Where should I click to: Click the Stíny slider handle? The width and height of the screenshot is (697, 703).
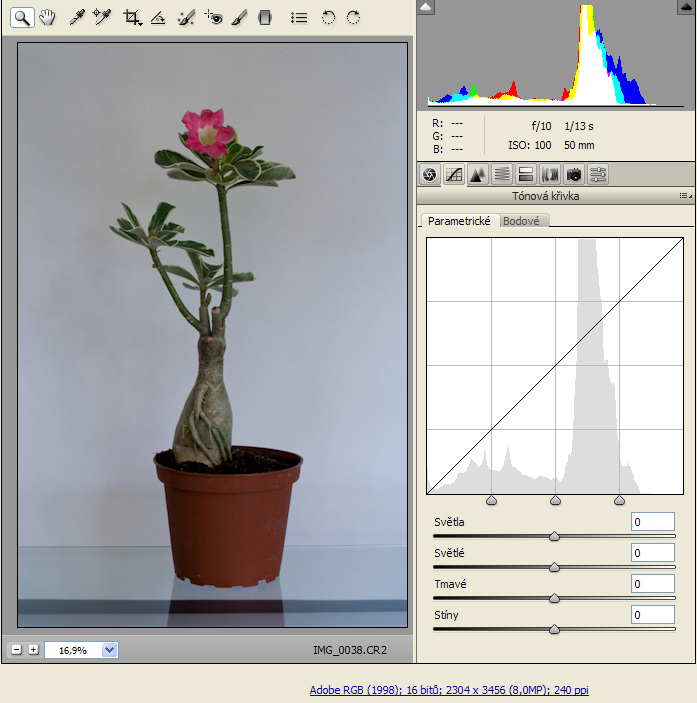[554, 629]
